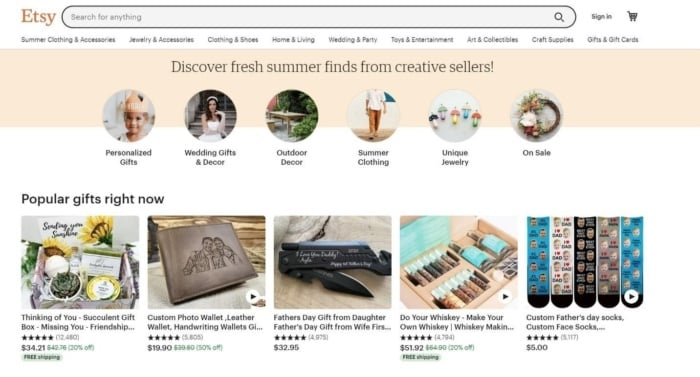This screenshot has width=700, height=377.
Task: Open Wedding Gifts & Decor link
Action: (x=210, y=157)
